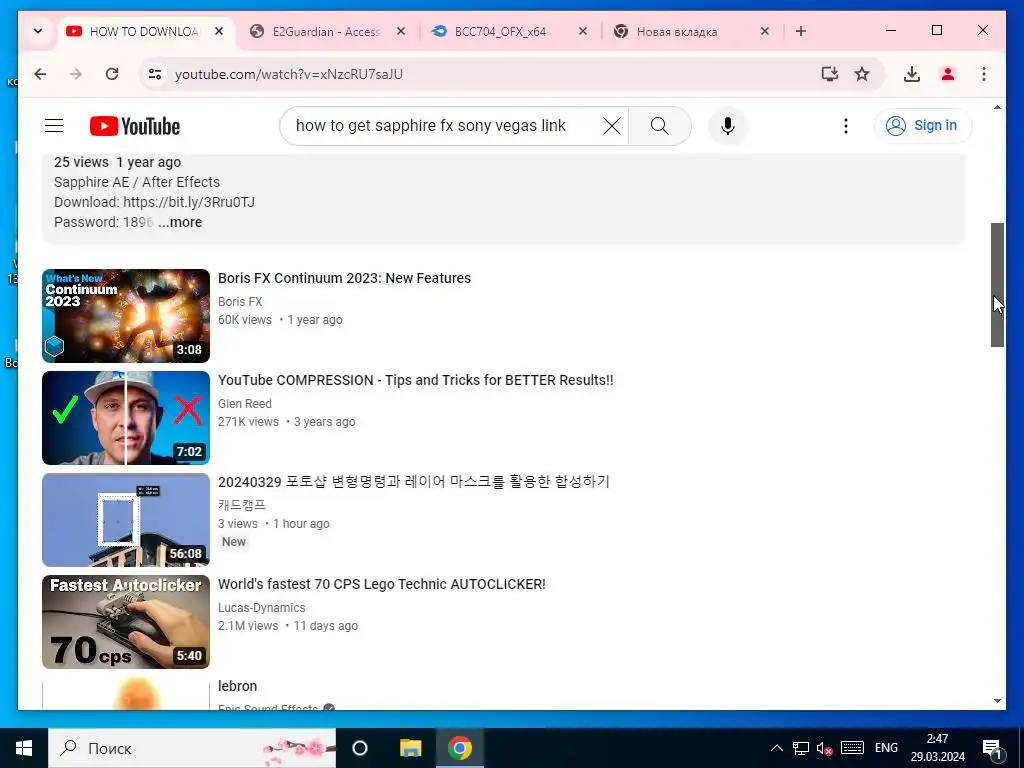Screen dimensions: 1024x768
Task: Switch to the Новая вкладка tab
Action: [677, 31]
